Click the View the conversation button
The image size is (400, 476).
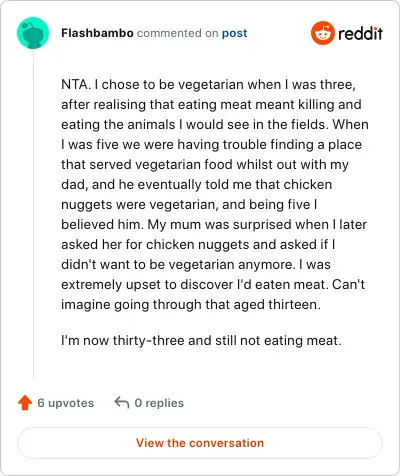tap(200, 443)
